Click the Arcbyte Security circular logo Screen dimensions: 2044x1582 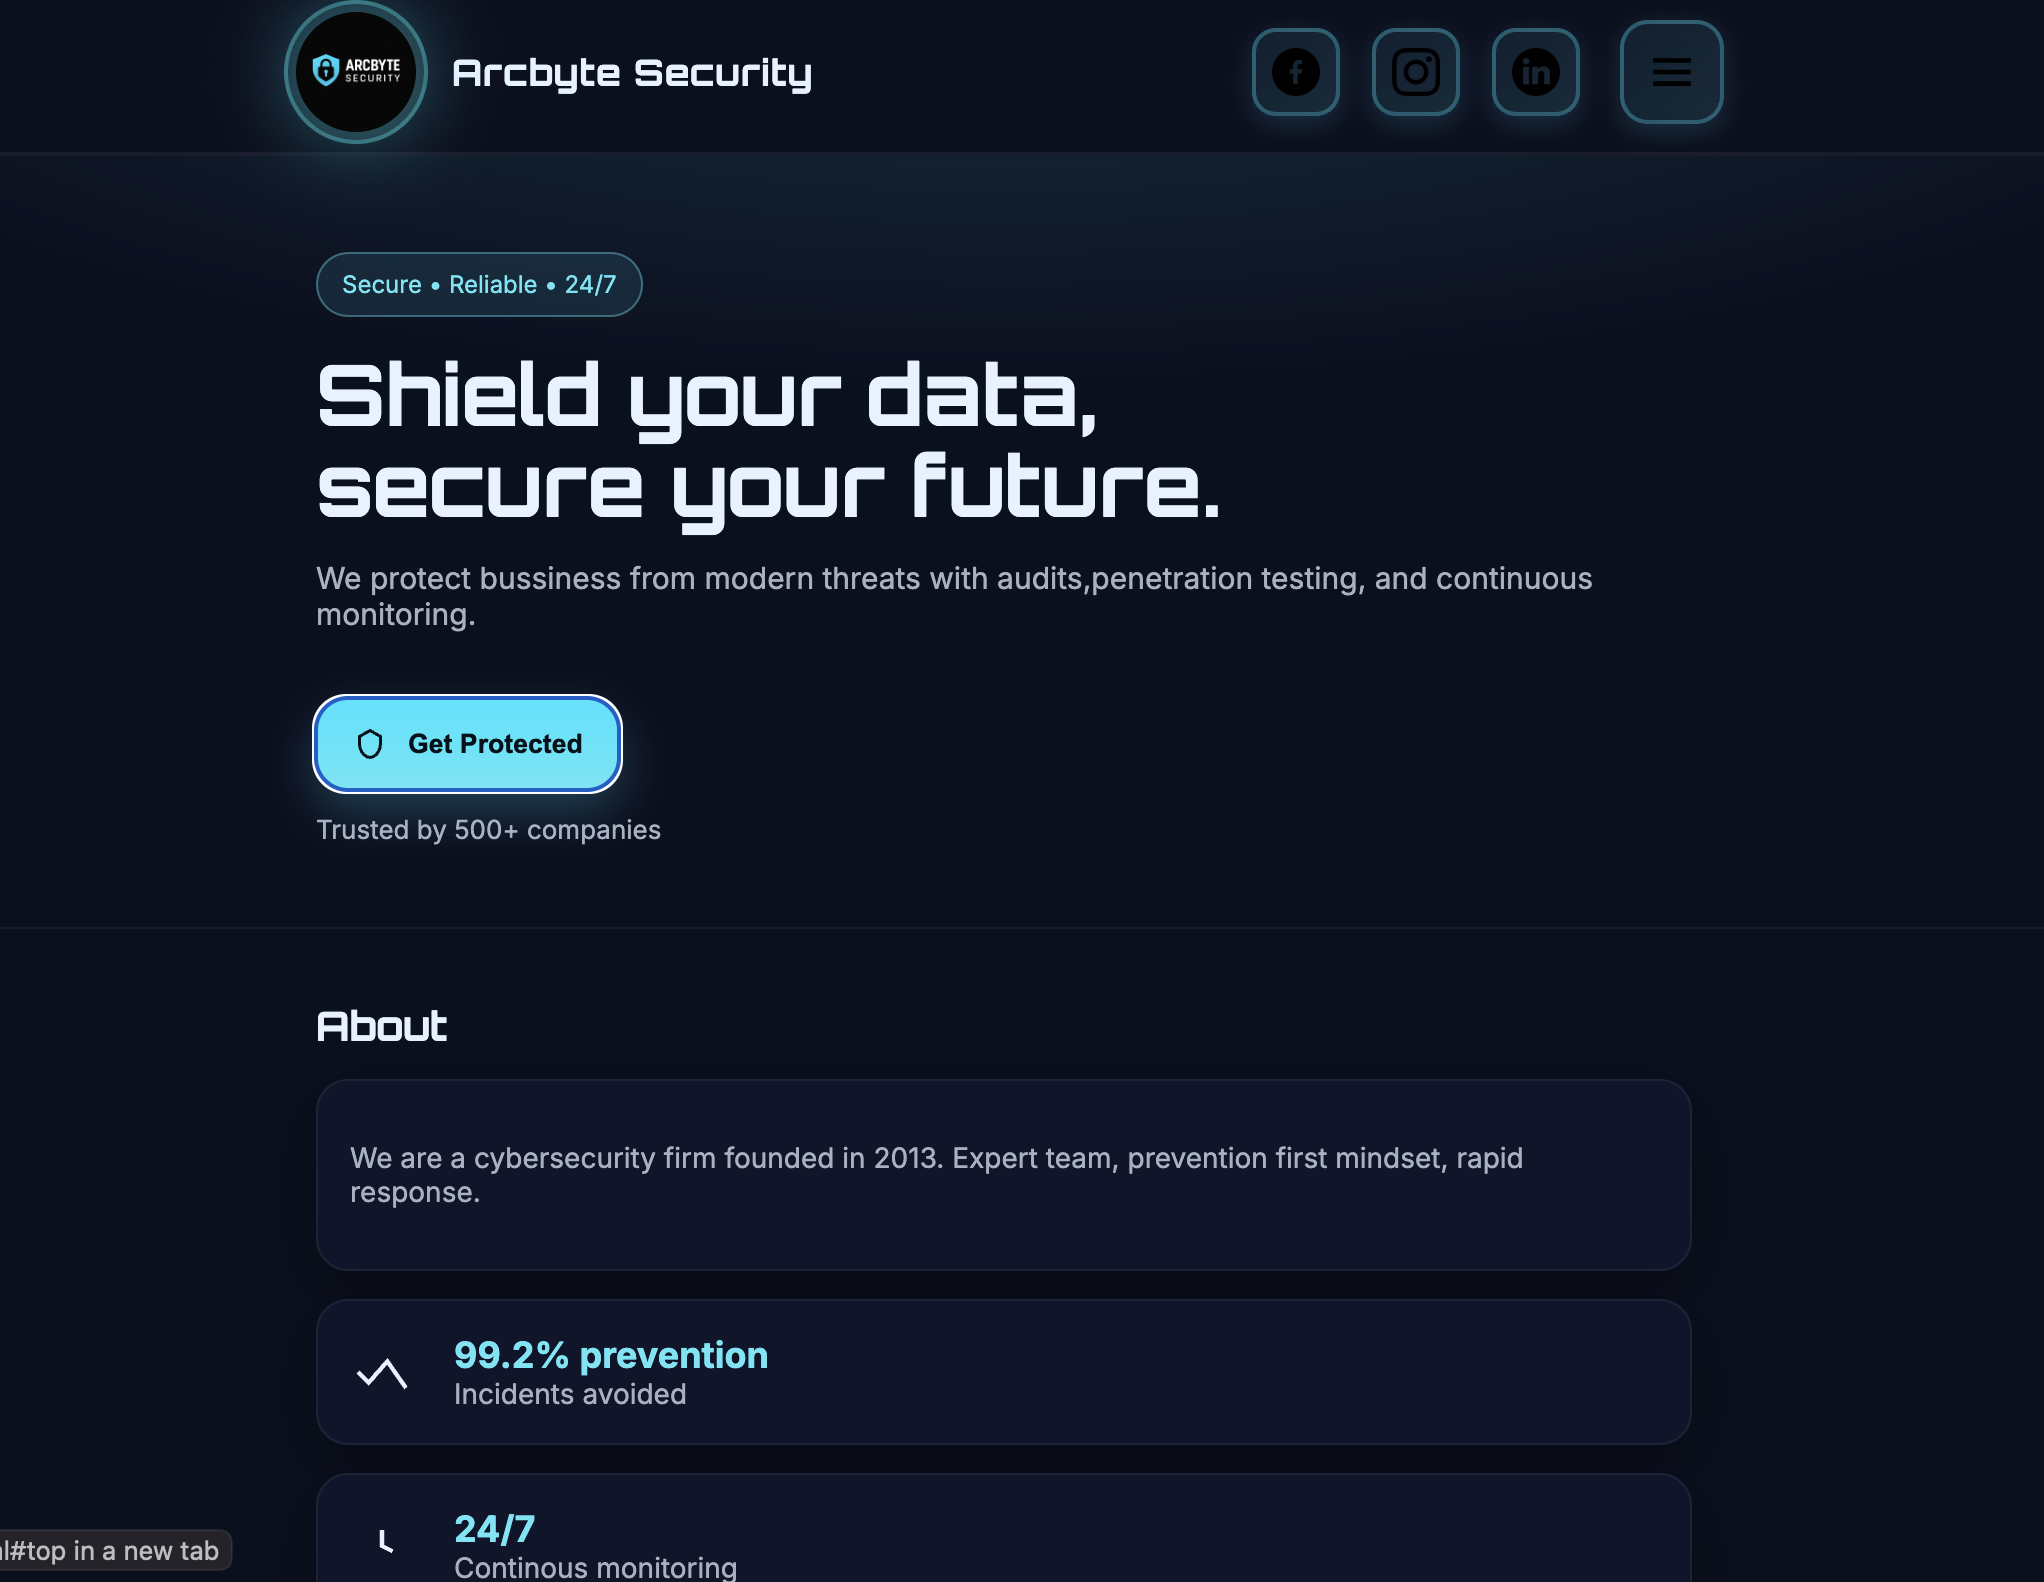pyautogui.click(x=356, y=72)
